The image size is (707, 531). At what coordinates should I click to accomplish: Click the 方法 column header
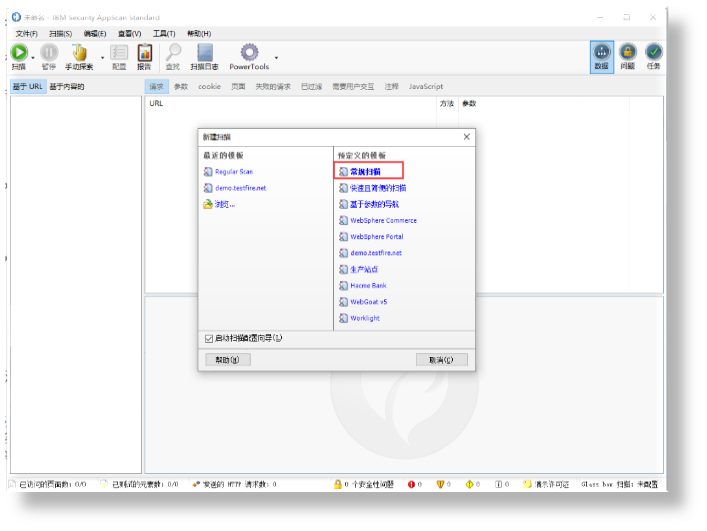(x=447, y=104)
